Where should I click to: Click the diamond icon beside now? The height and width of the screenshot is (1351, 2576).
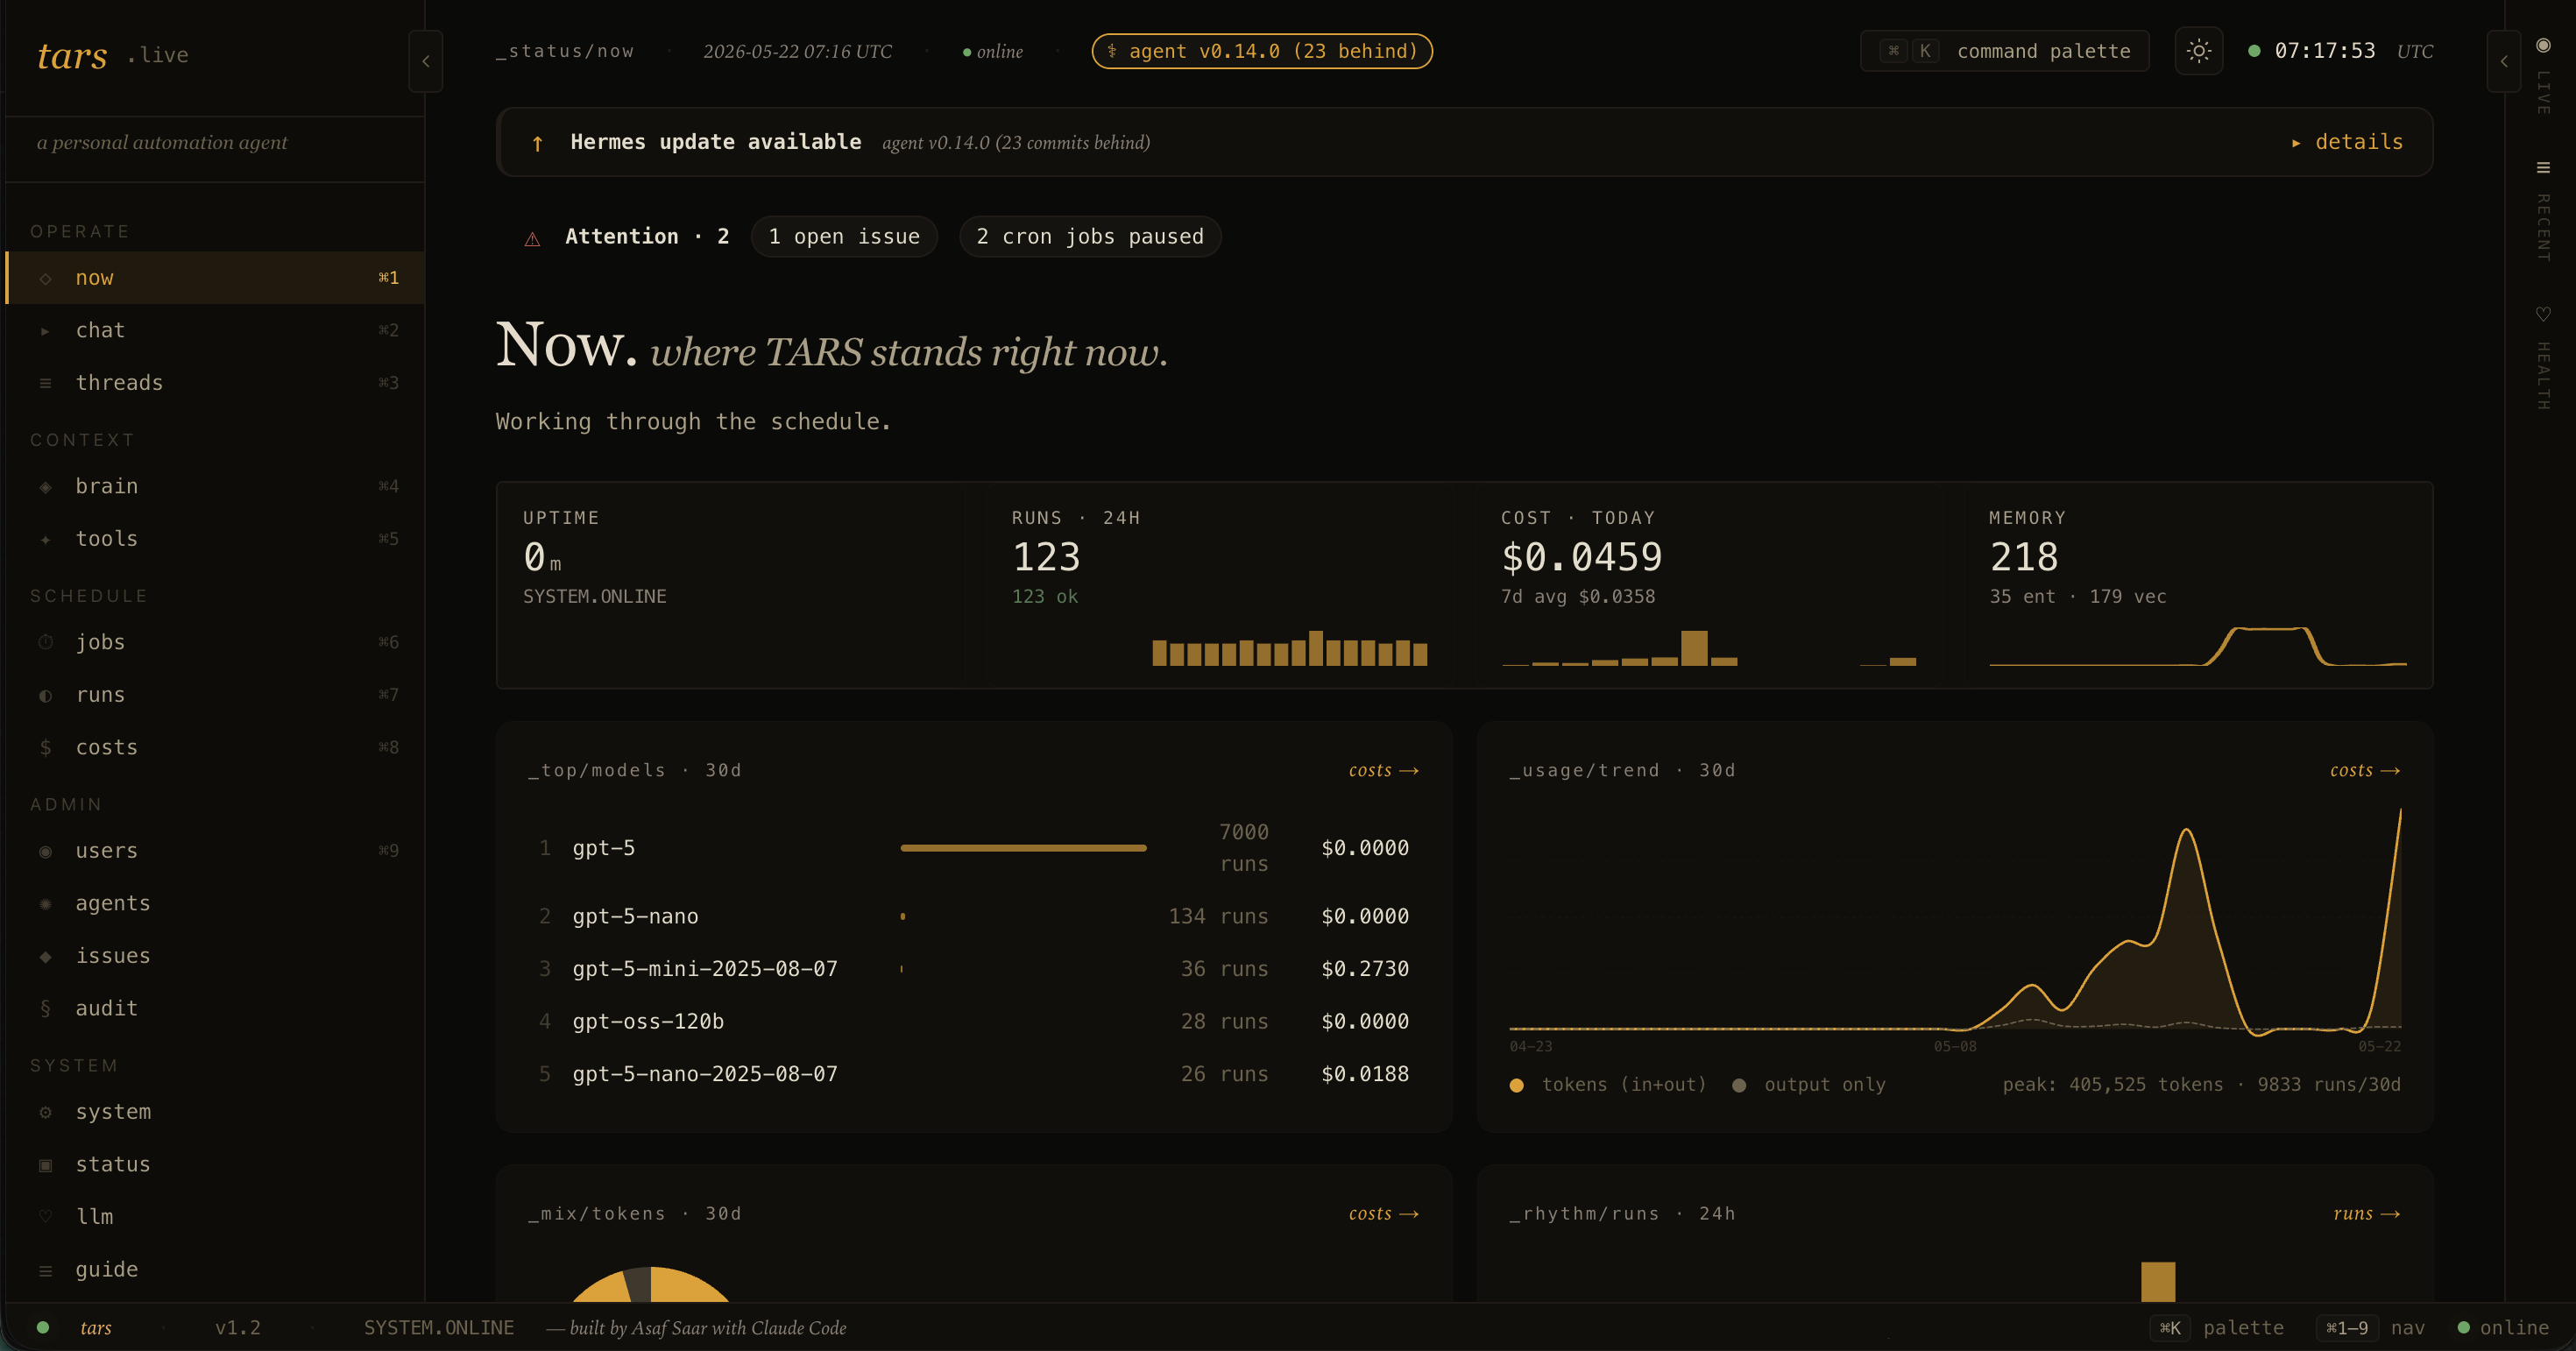tap(45, 279)
